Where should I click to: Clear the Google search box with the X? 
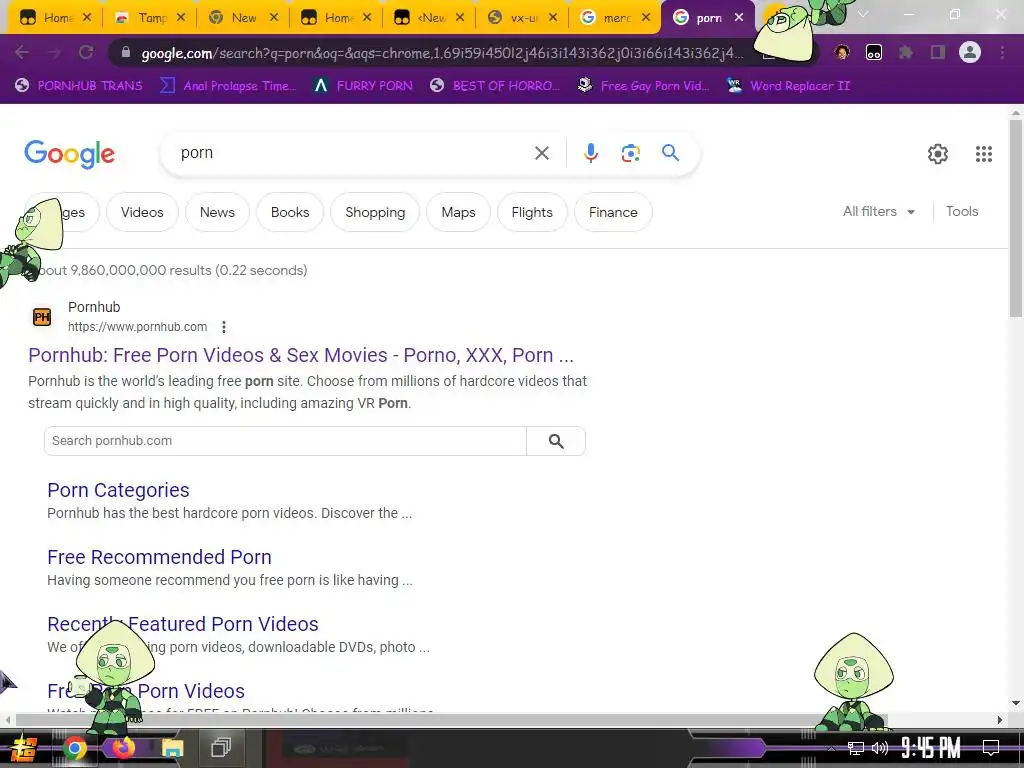541,153
